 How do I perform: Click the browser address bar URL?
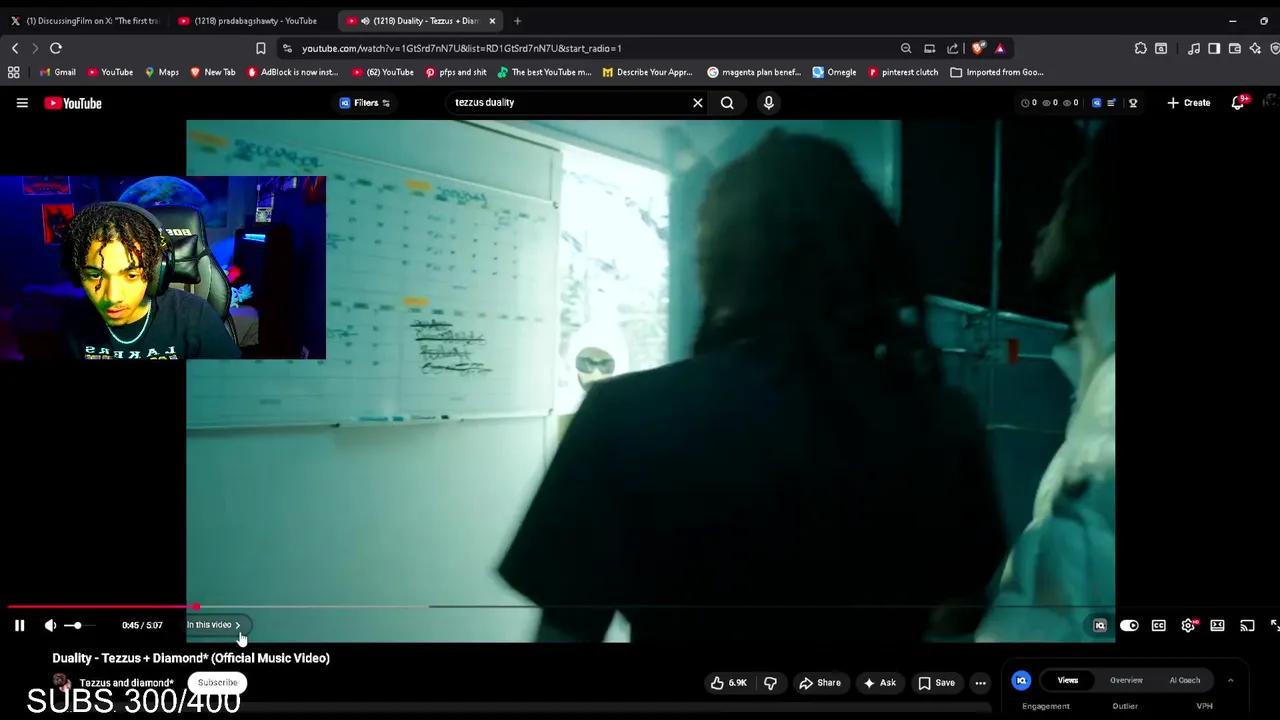461,48
